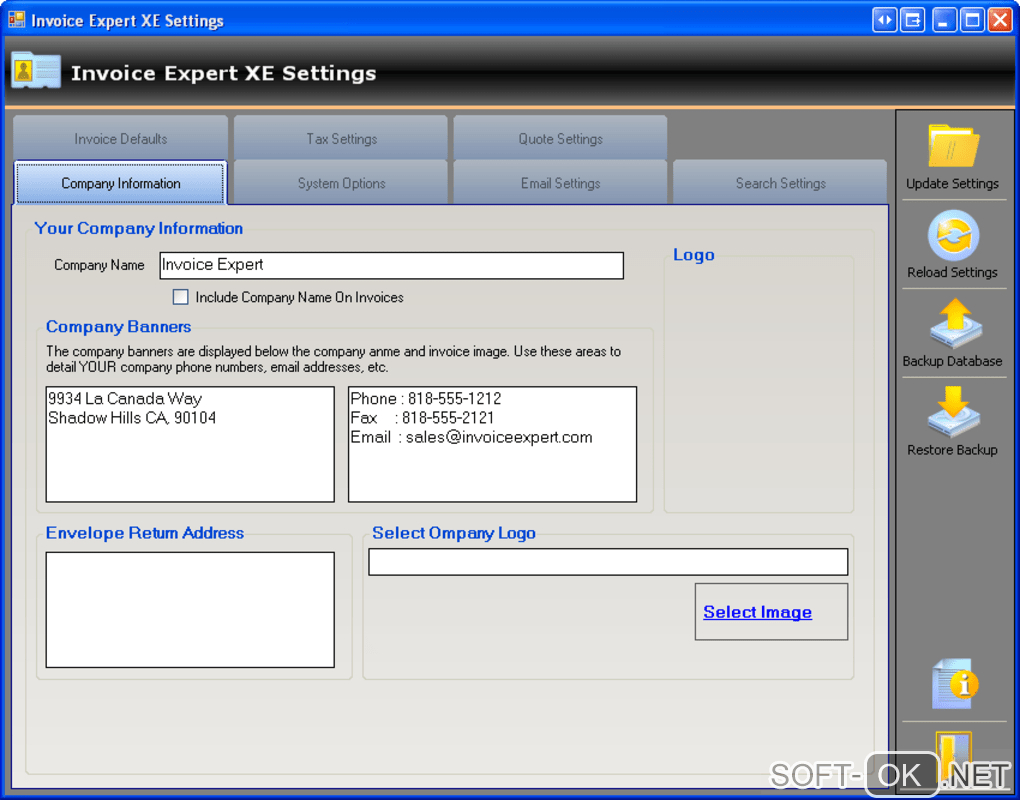Click the Update Settings folder icon
Screen dimensions: 1020x800
(x=953, y=146)
